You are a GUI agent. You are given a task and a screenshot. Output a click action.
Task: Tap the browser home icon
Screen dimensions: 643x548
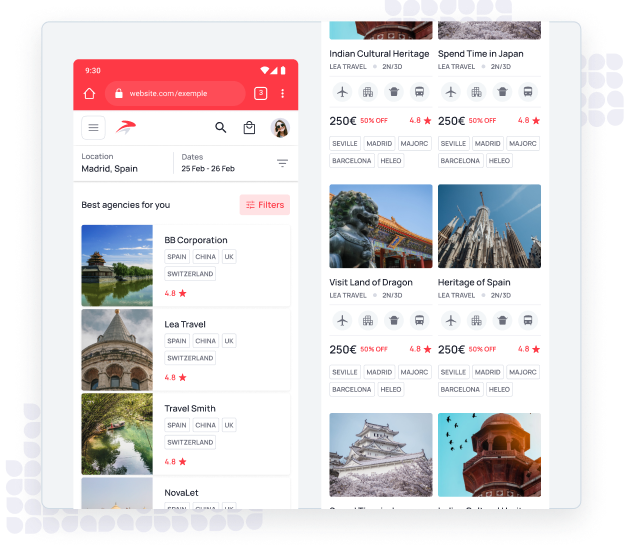click(89, 94)
